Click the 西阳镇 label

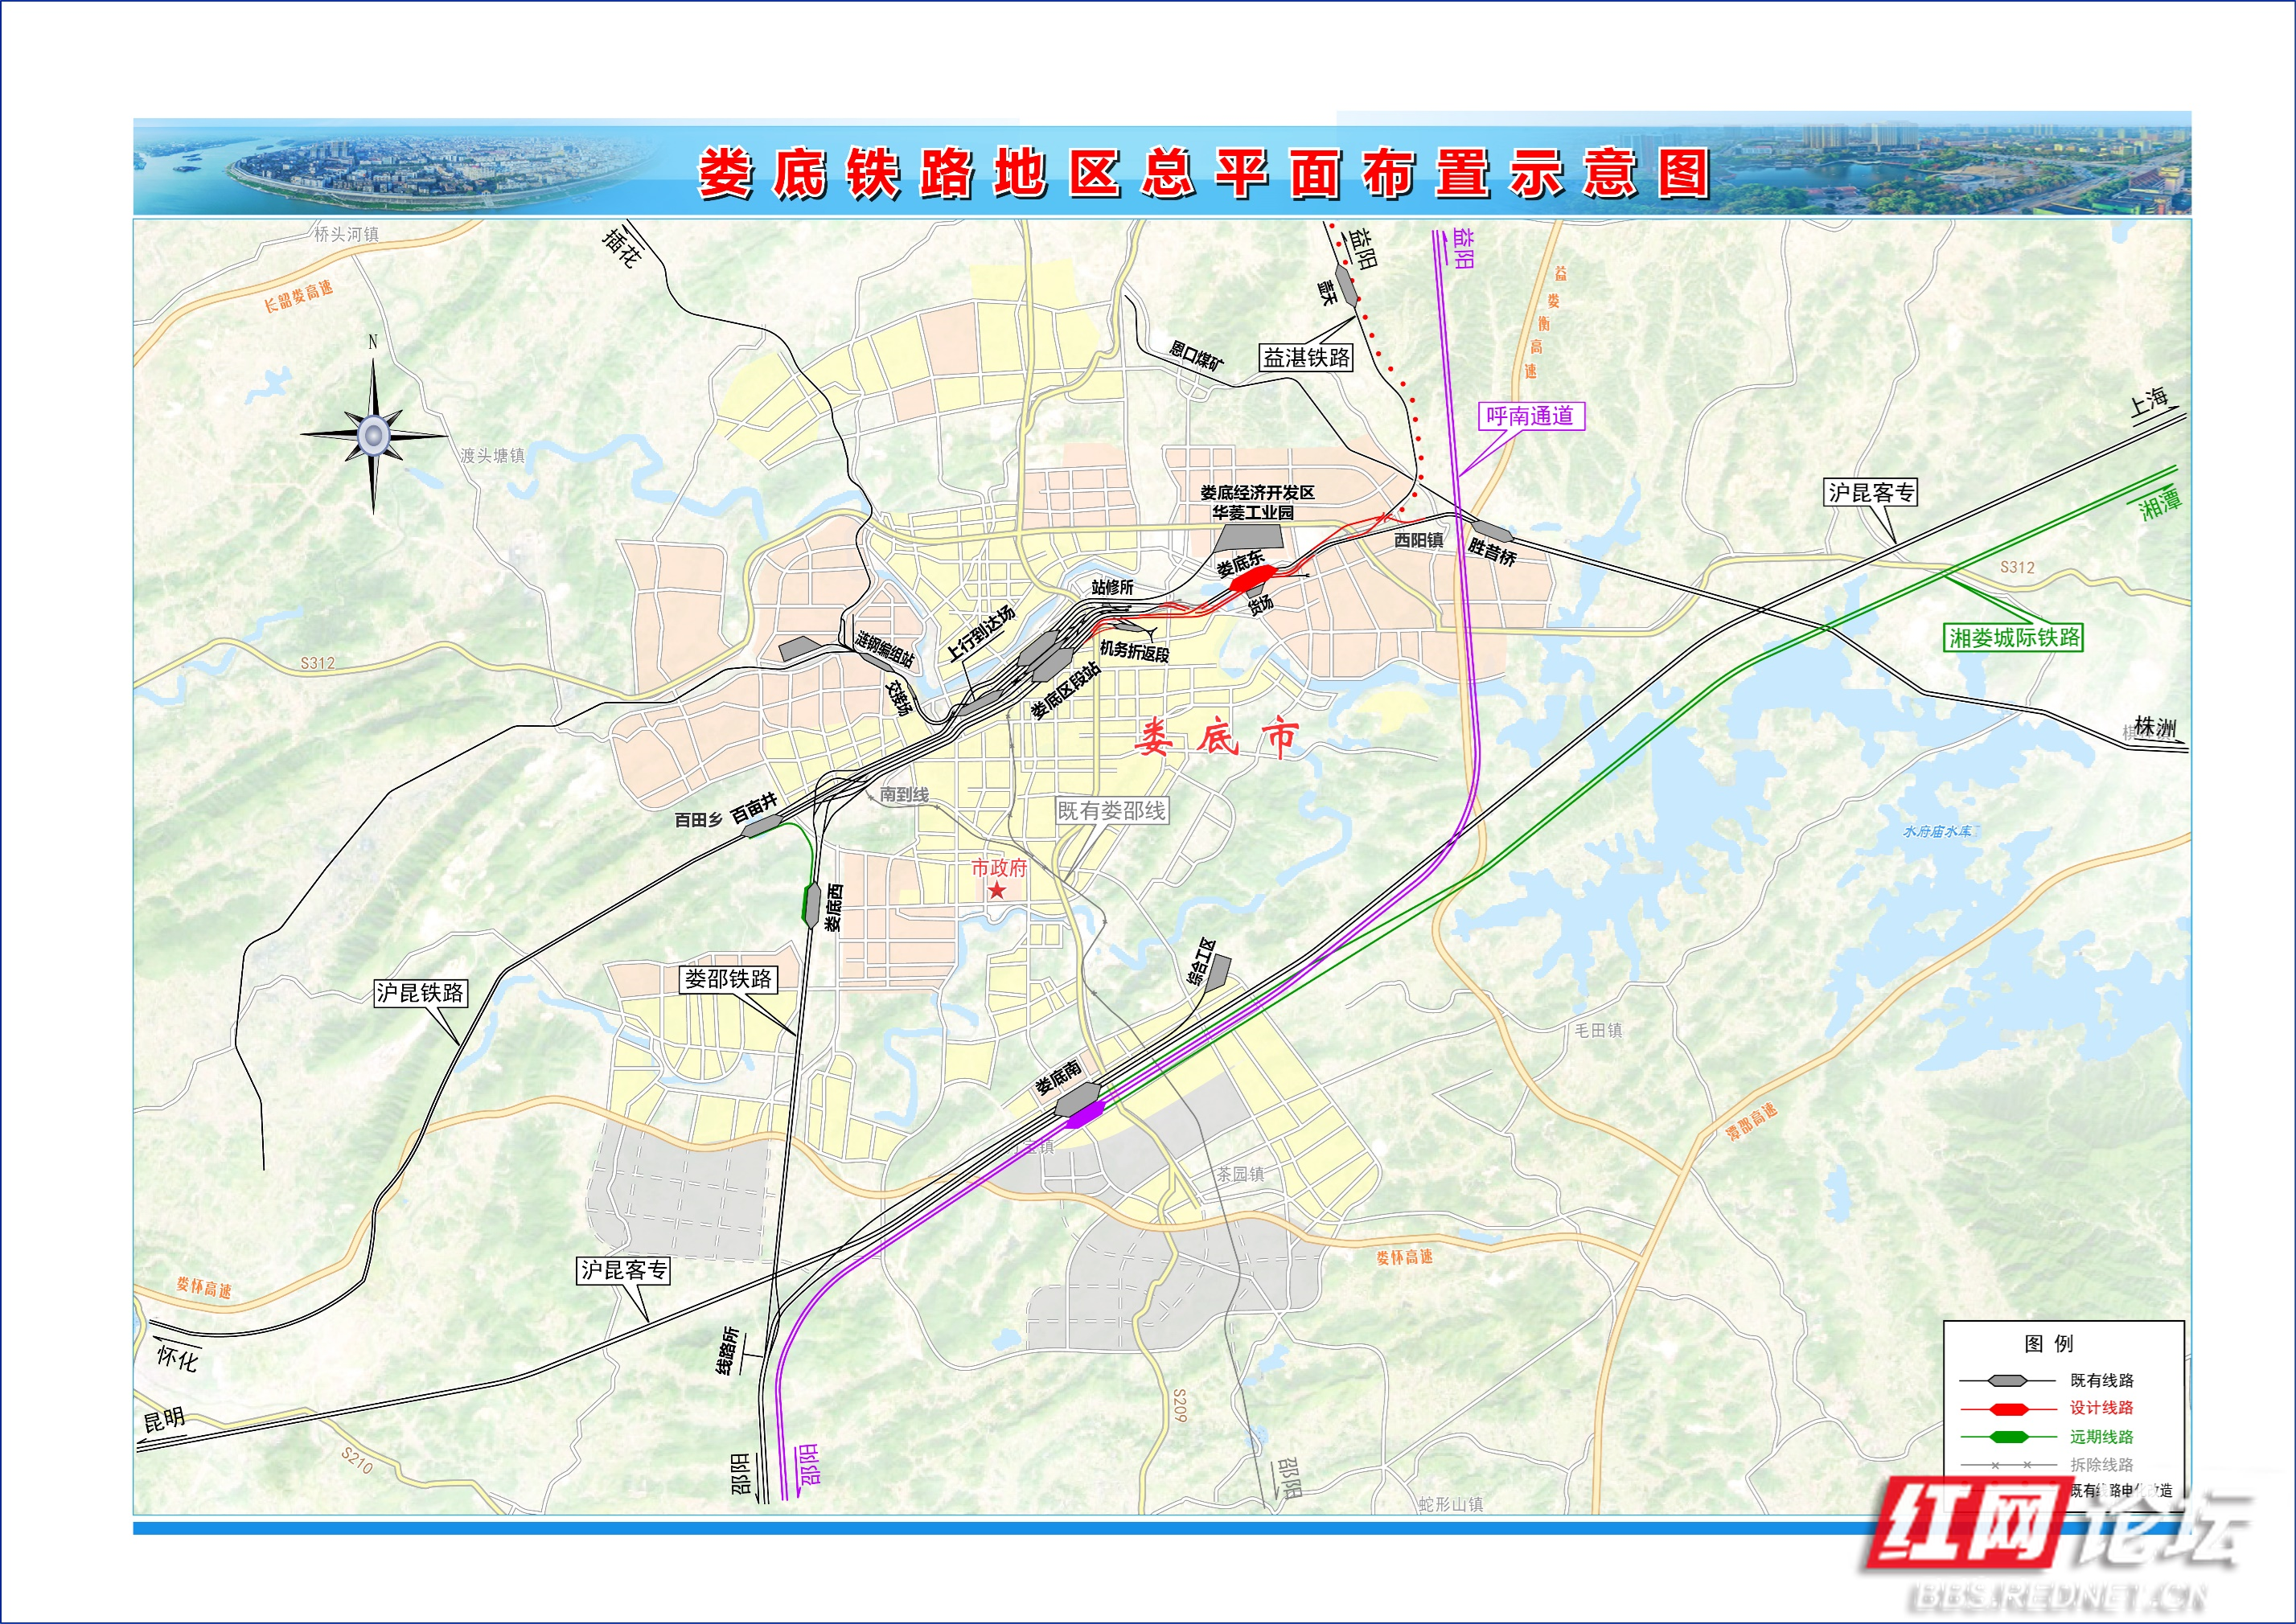click(1419, 540)
